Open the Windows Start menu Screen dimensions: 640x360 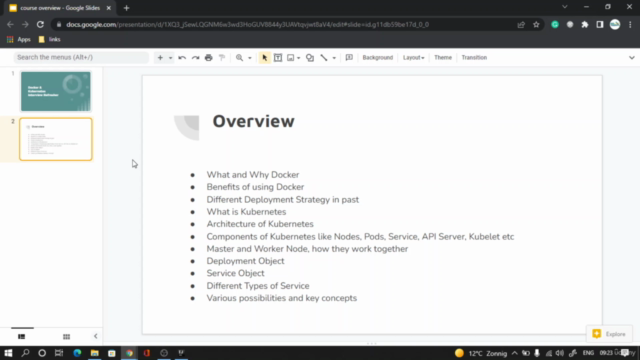[8, 353]
